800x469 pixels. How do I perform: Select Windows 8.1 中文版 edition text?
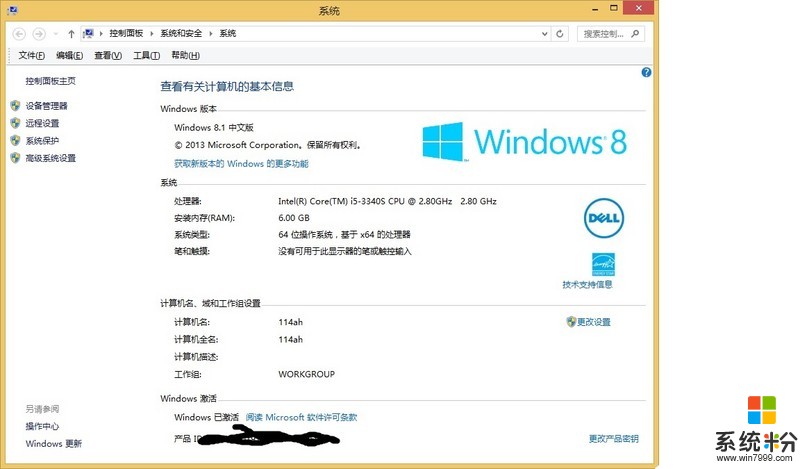(x=214, y=128)
